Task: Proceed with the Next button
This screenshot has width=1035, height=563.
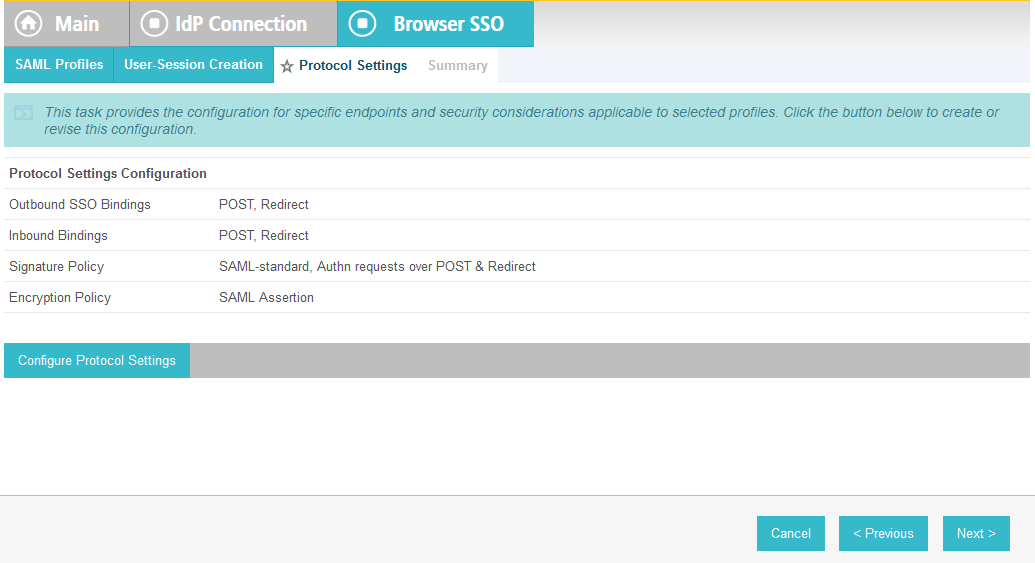Action: [x=976, y=533]
